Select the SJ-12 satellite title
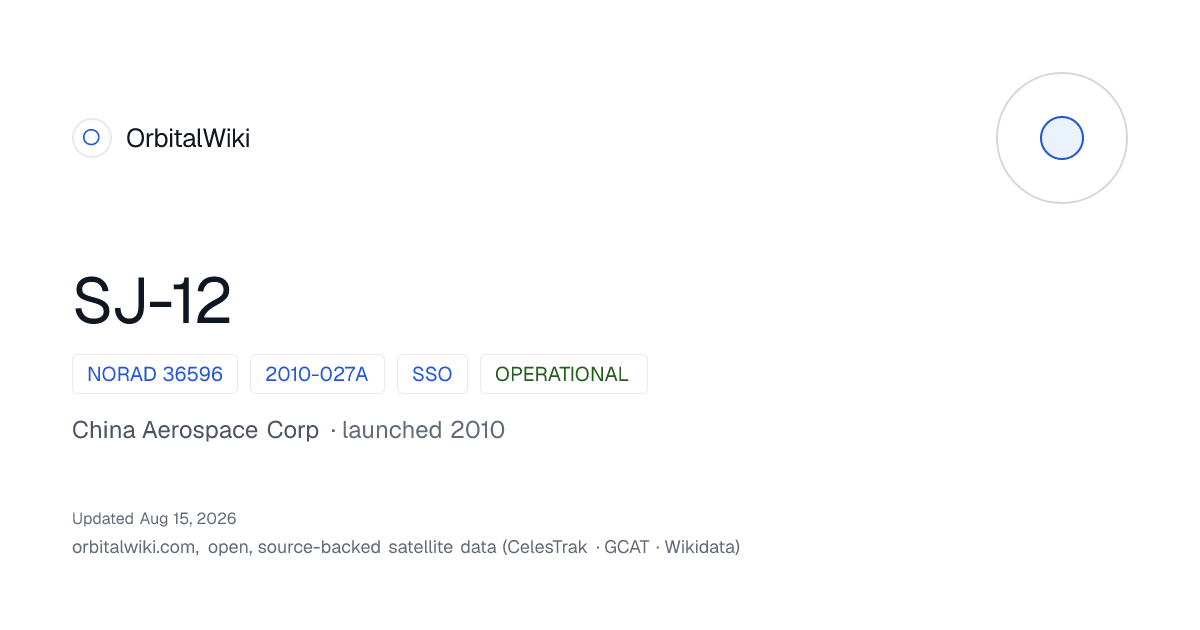1200x630 pixels. tap(152, 301)
